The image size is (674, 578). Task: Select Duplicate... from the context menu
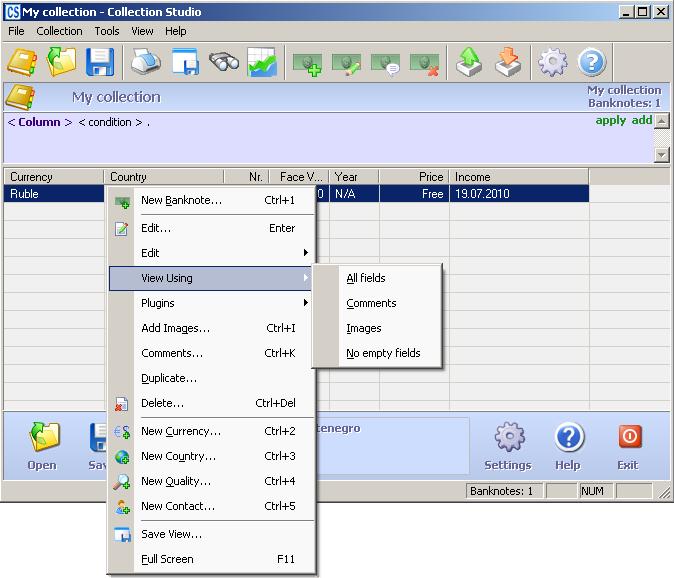click(x=211, y=378)
